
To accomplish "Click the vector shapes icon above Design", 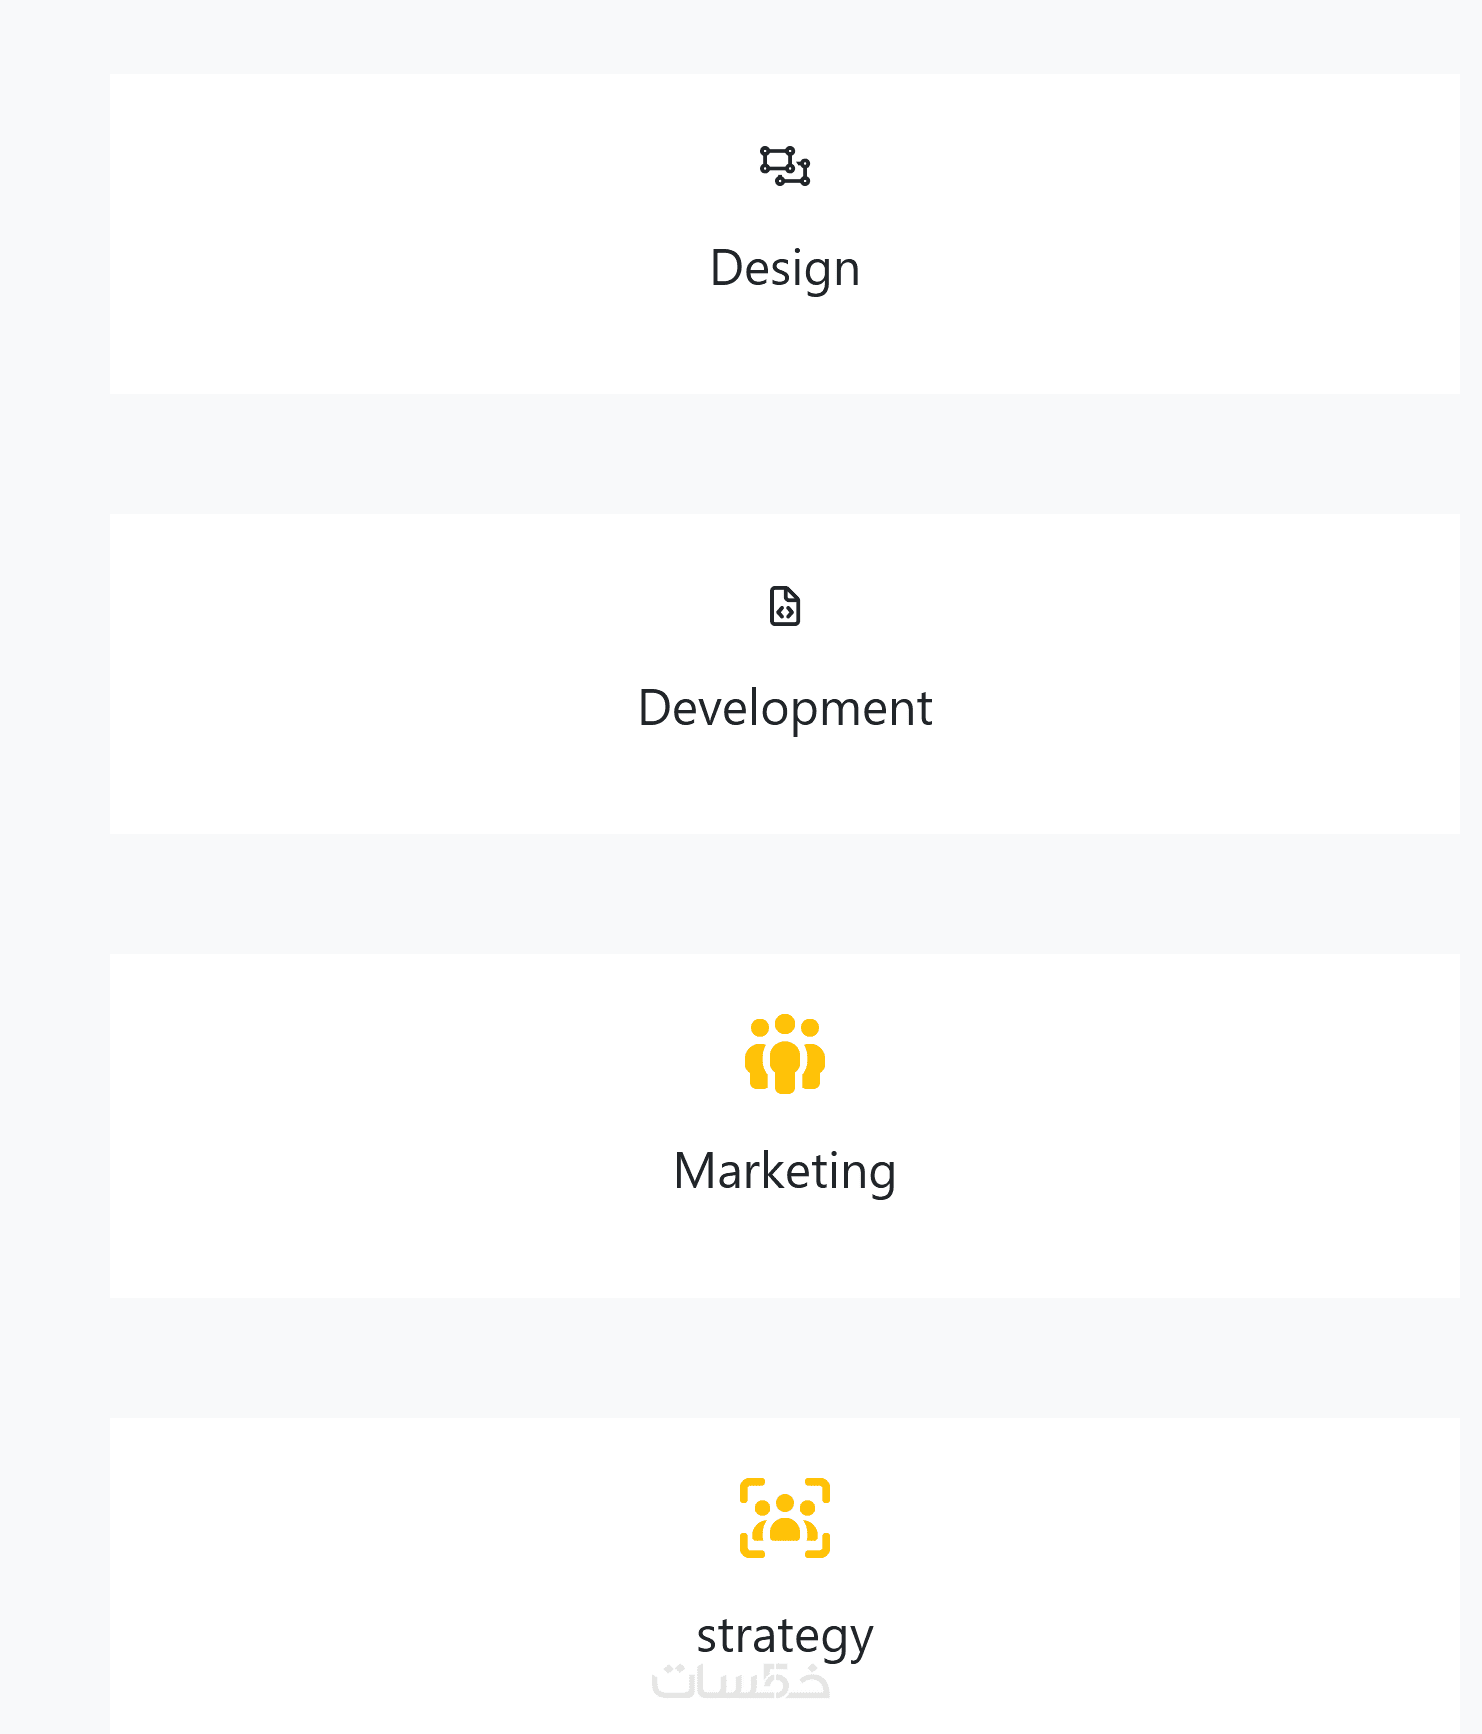I will point(785,166).
